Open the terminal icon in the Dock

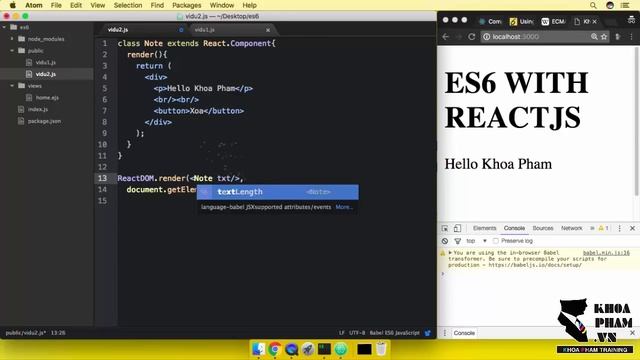coord(324,349)
